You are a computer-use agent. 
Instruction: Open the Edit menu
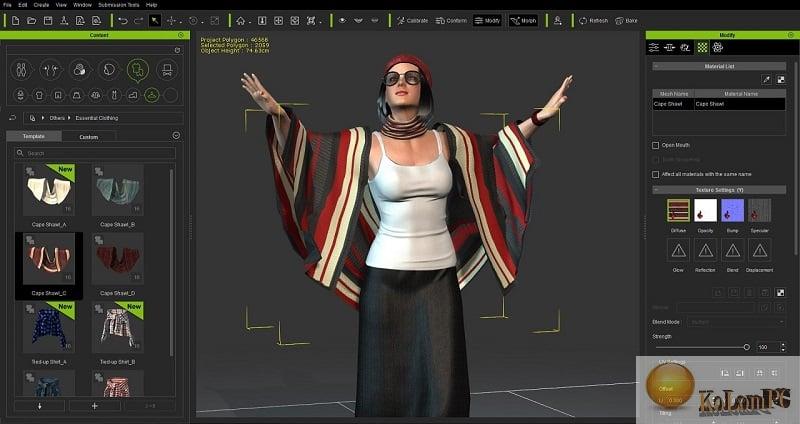23,5
